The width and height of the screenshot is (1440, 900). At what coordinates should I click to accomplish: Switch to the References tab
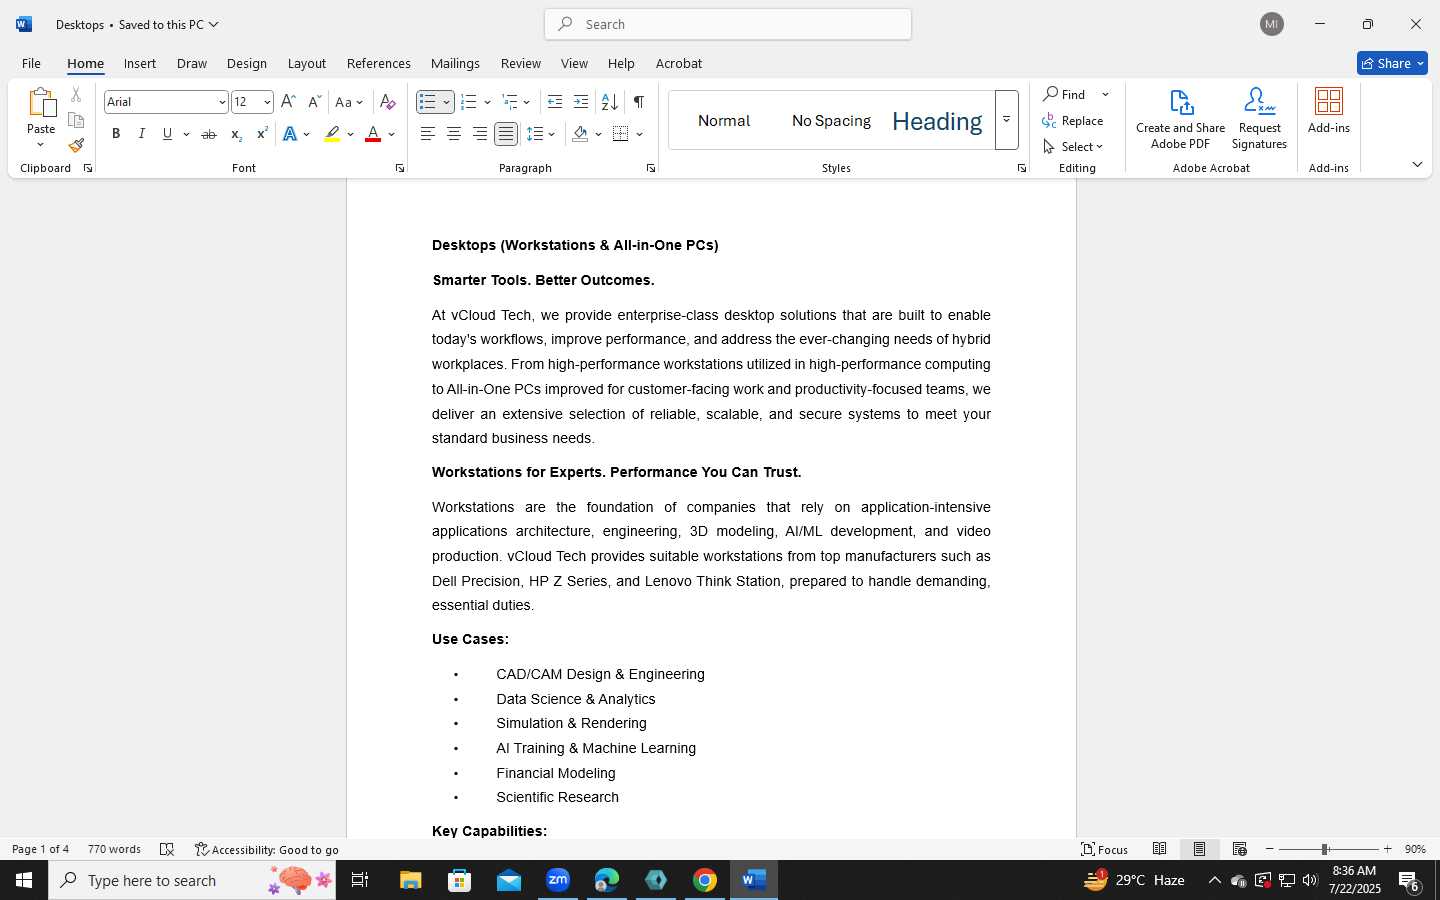[x=378, y=63]
